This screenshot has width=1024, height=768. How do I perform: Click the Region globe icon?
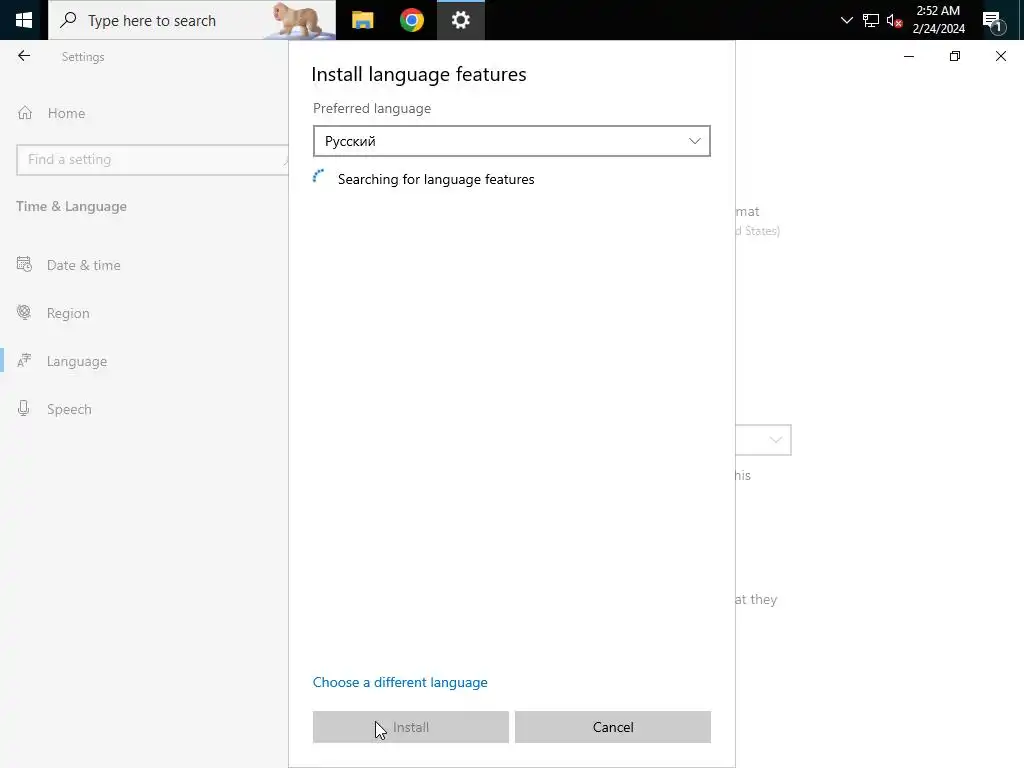24,313
